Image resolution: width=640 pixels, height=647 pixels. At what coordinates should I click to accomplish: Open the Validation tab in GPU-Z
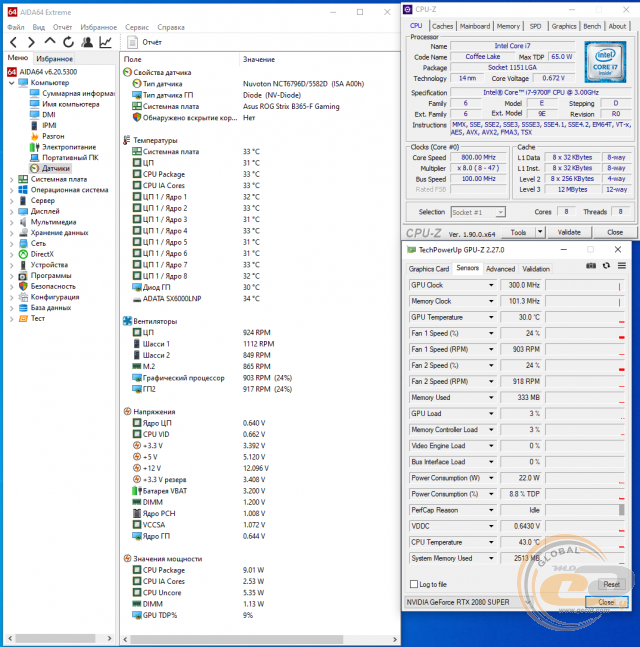[536, 269]
